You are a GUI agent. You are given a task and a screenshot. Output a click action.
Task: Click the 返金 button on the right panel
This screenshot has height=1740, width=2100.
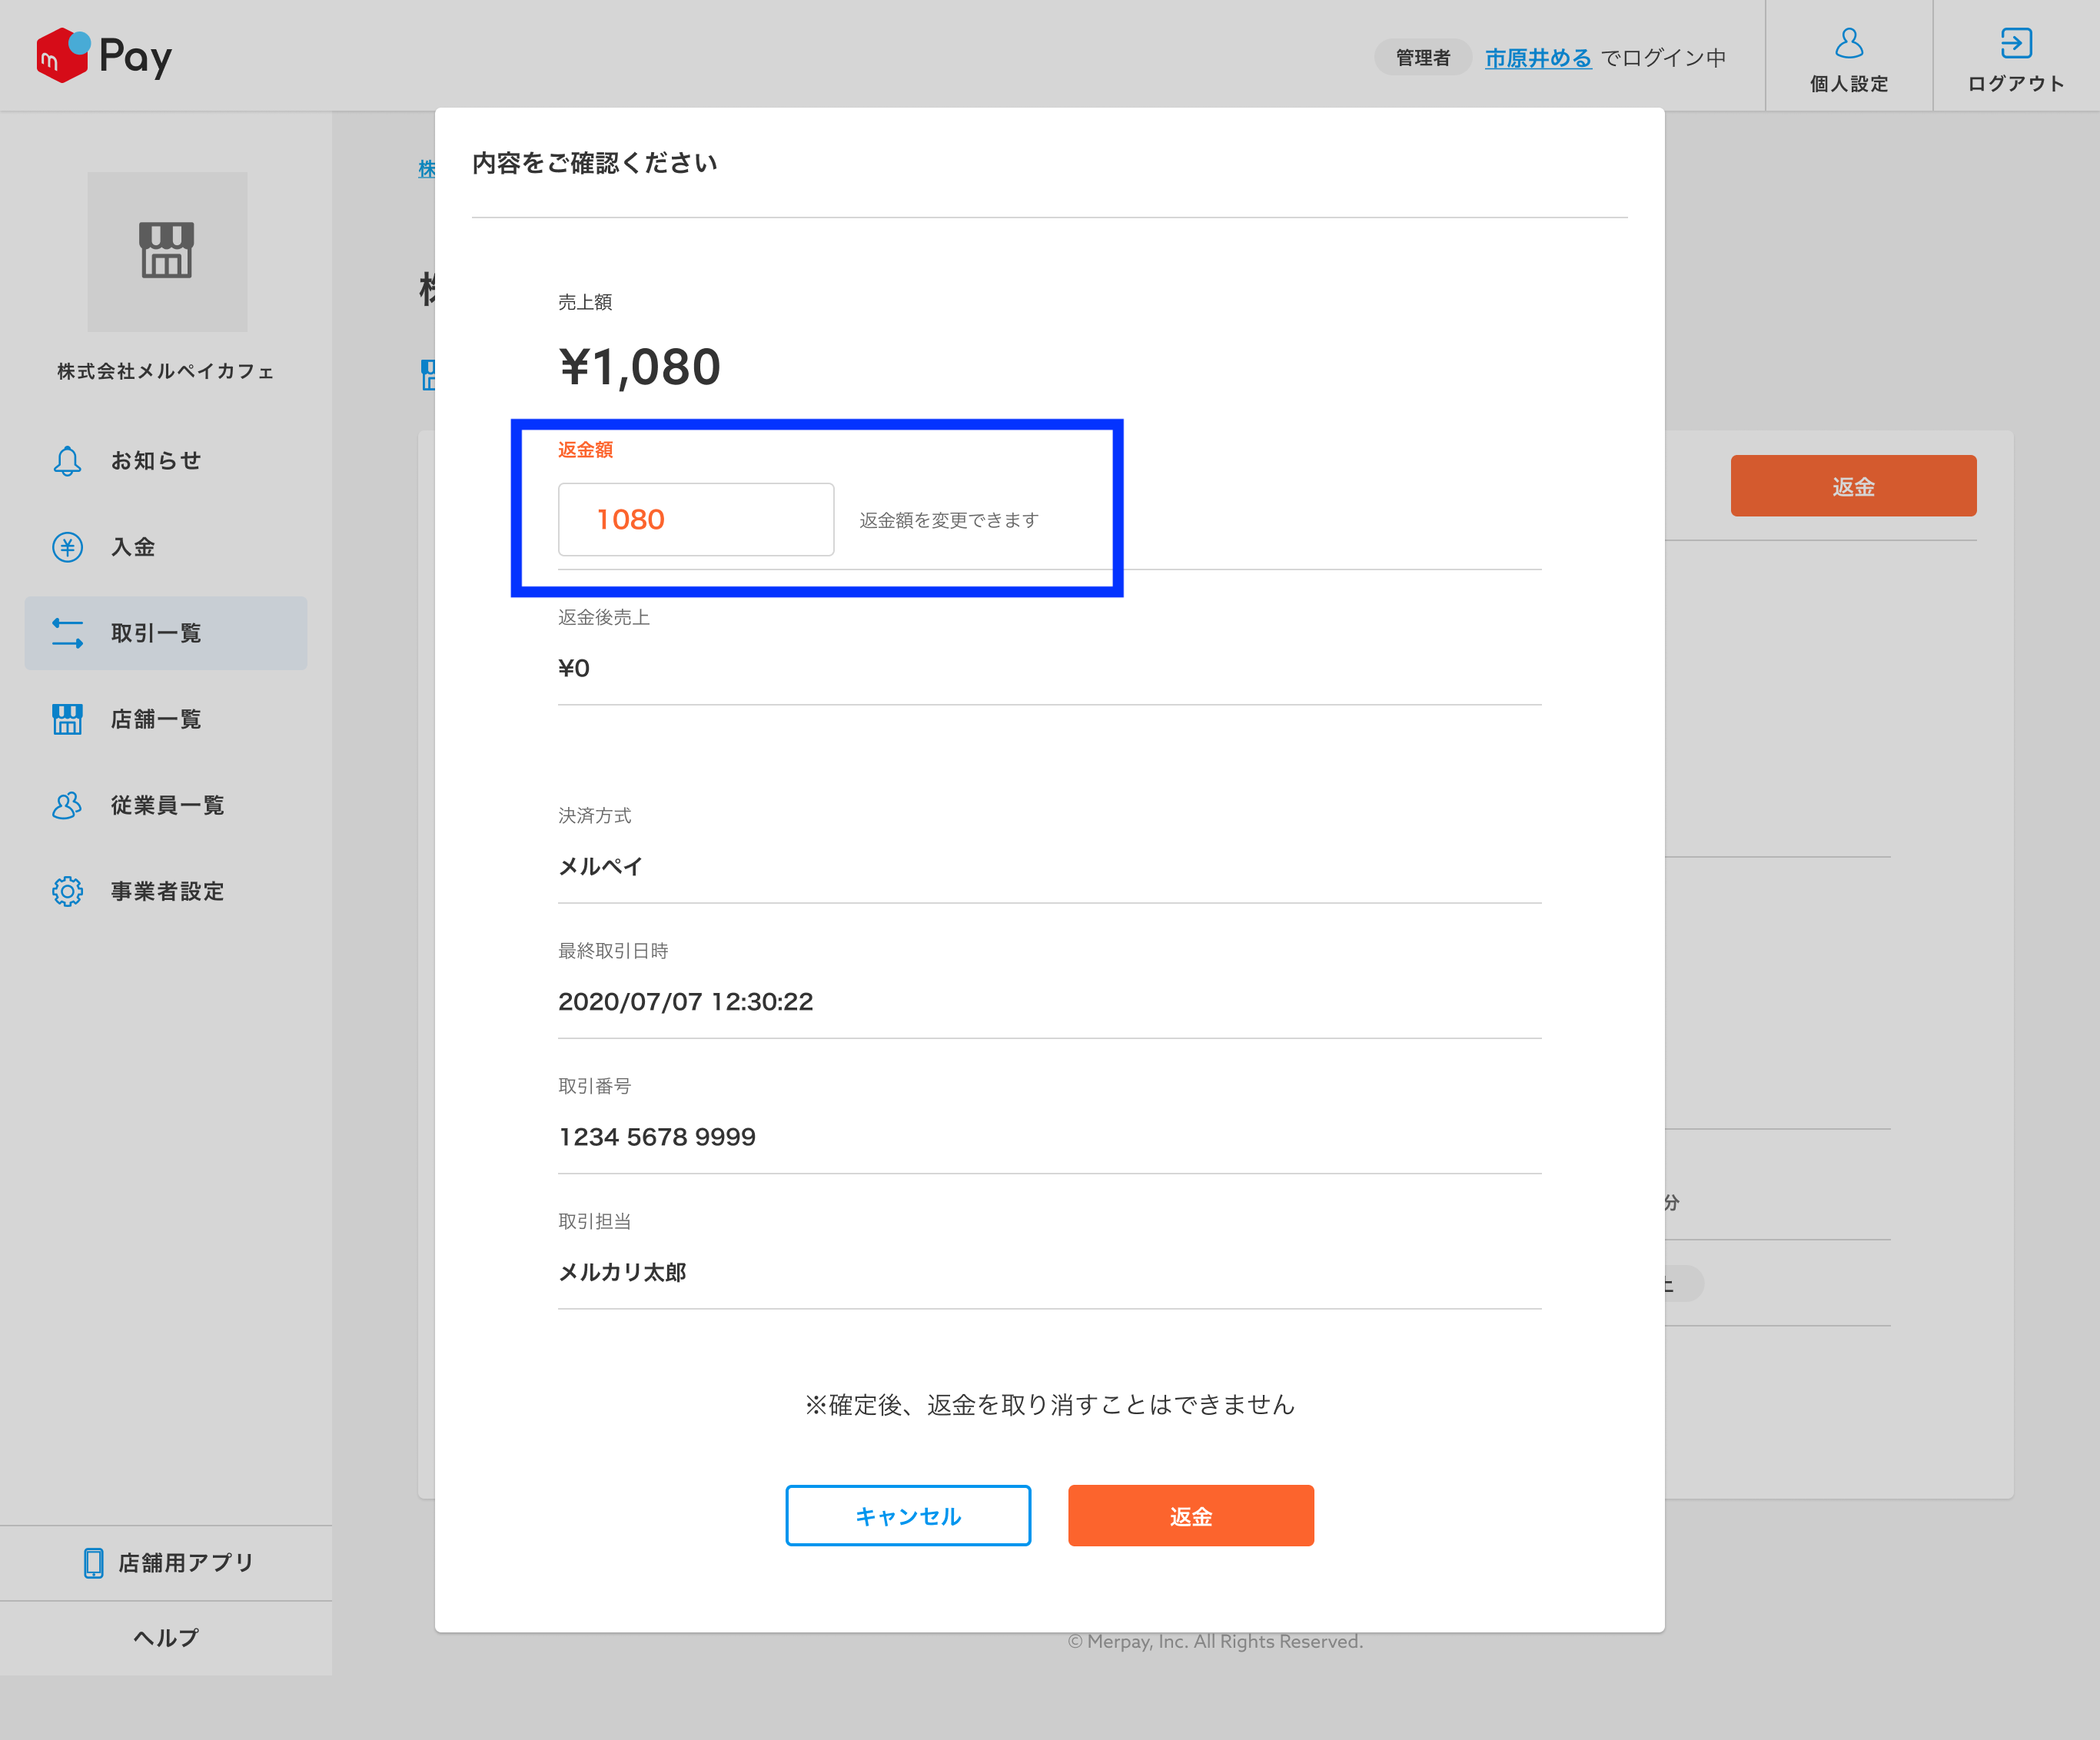tap(1853, 486)
